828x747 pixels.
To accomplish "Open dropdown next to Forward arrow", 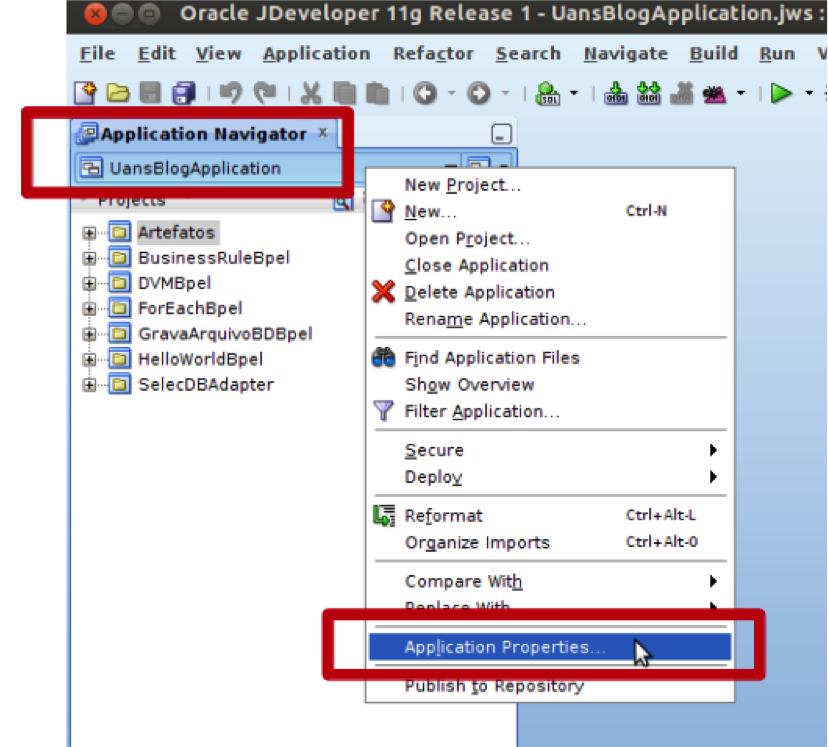I will (x=505, y=93).
